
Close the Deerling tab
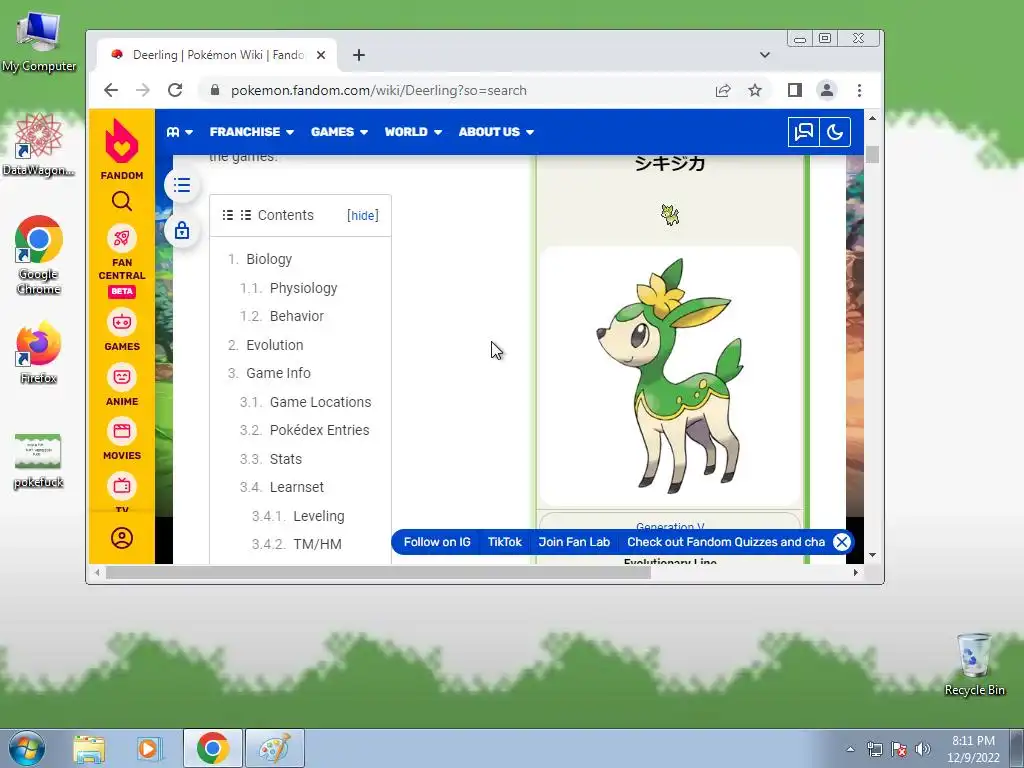(x=321, y=55)
